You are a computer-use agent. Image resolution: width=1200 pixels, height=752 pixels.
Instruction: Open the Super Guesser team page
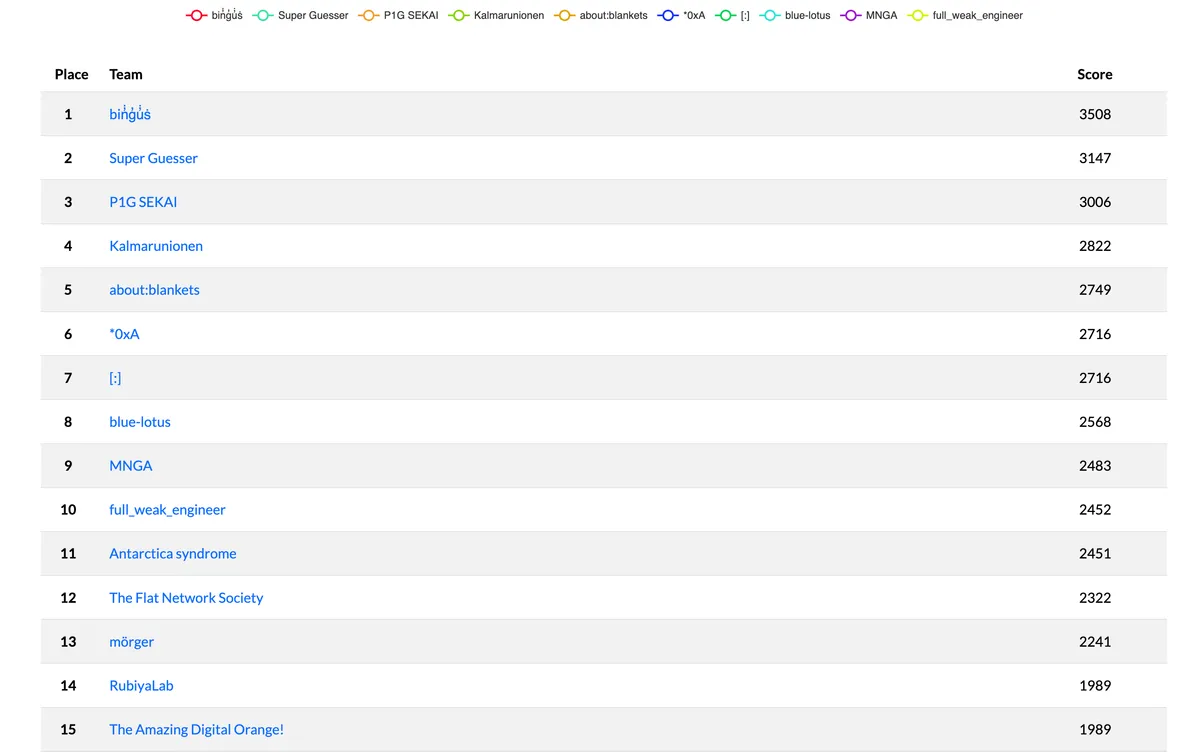153,158
